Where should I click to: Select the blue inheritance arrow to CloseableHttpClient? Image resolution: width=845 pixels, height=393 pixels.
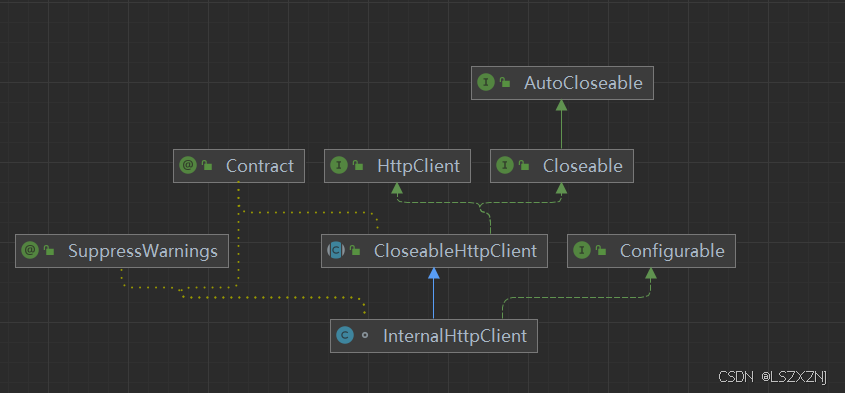pos(433,293)
